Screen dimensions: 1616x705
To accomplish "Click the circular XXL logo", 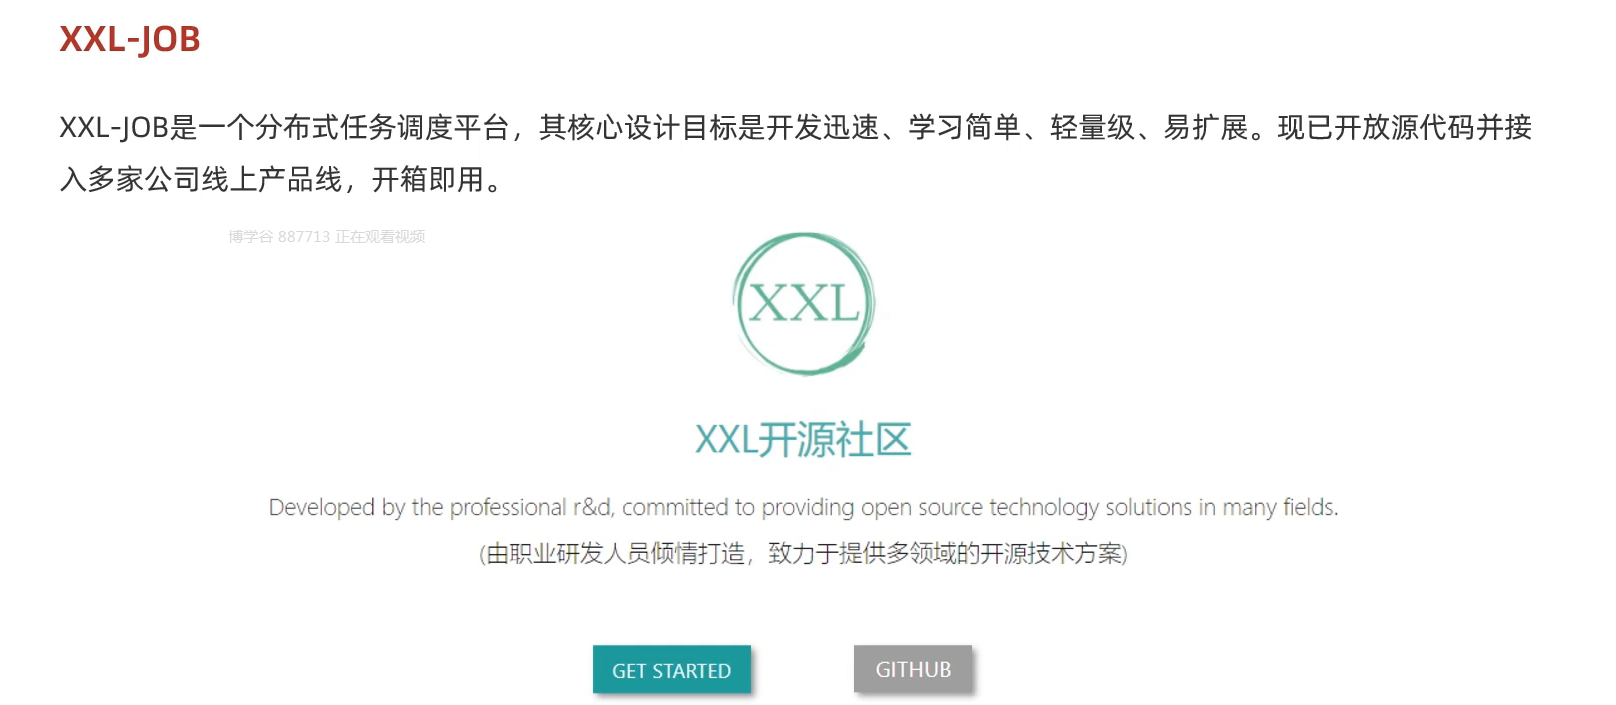I will click(x=804, y=303).
